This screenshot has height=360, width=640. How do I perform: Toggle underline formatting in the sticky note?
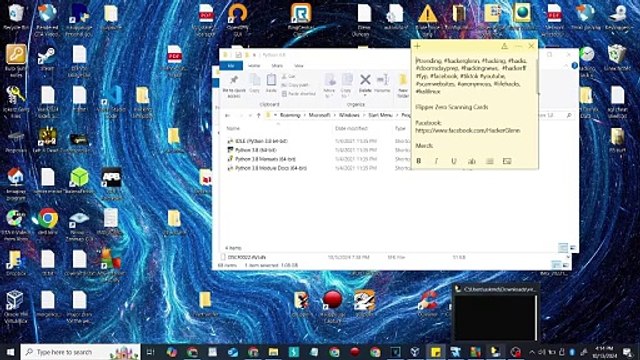(x=454, y=161)
